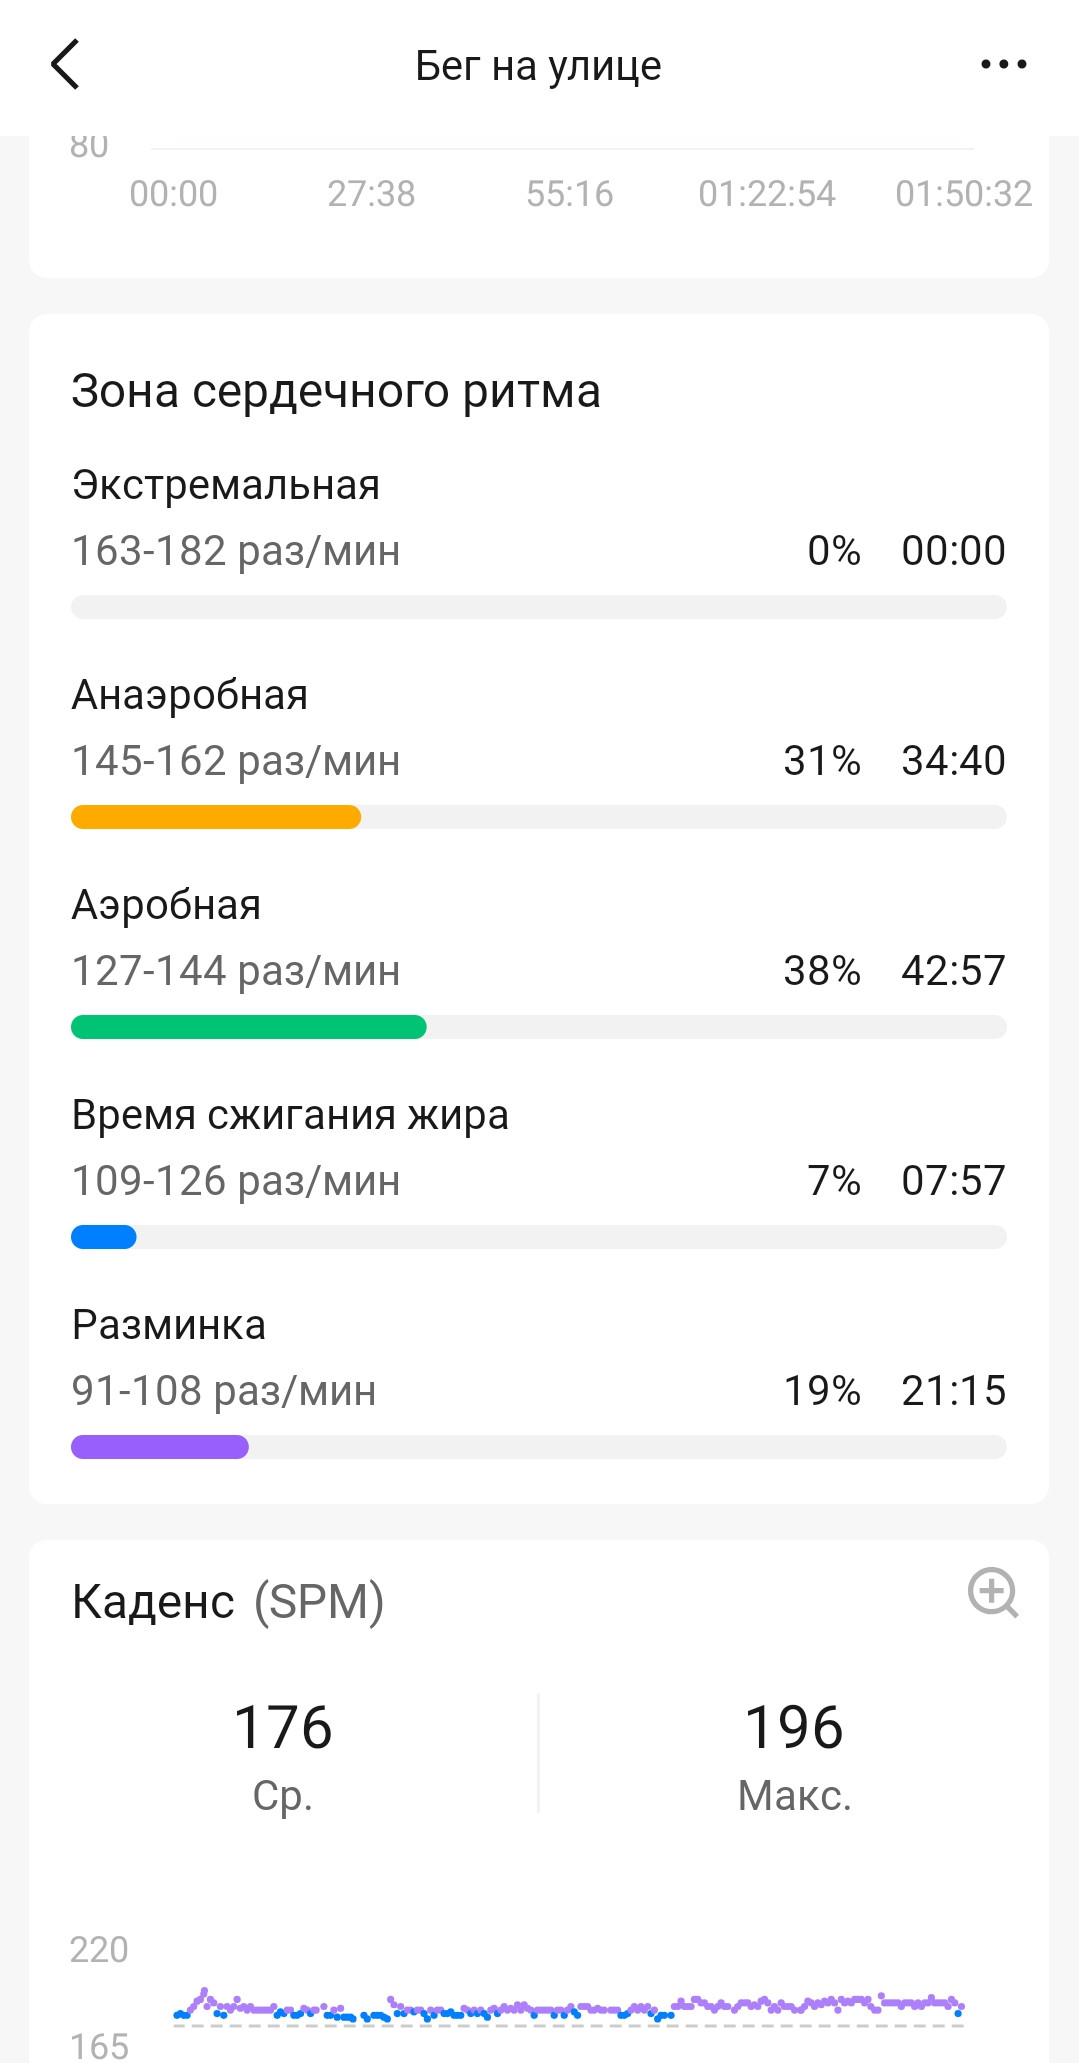Tap the maximum cadence value 196
The width and height of the screenshot is (1079, 2063).
794,1727
